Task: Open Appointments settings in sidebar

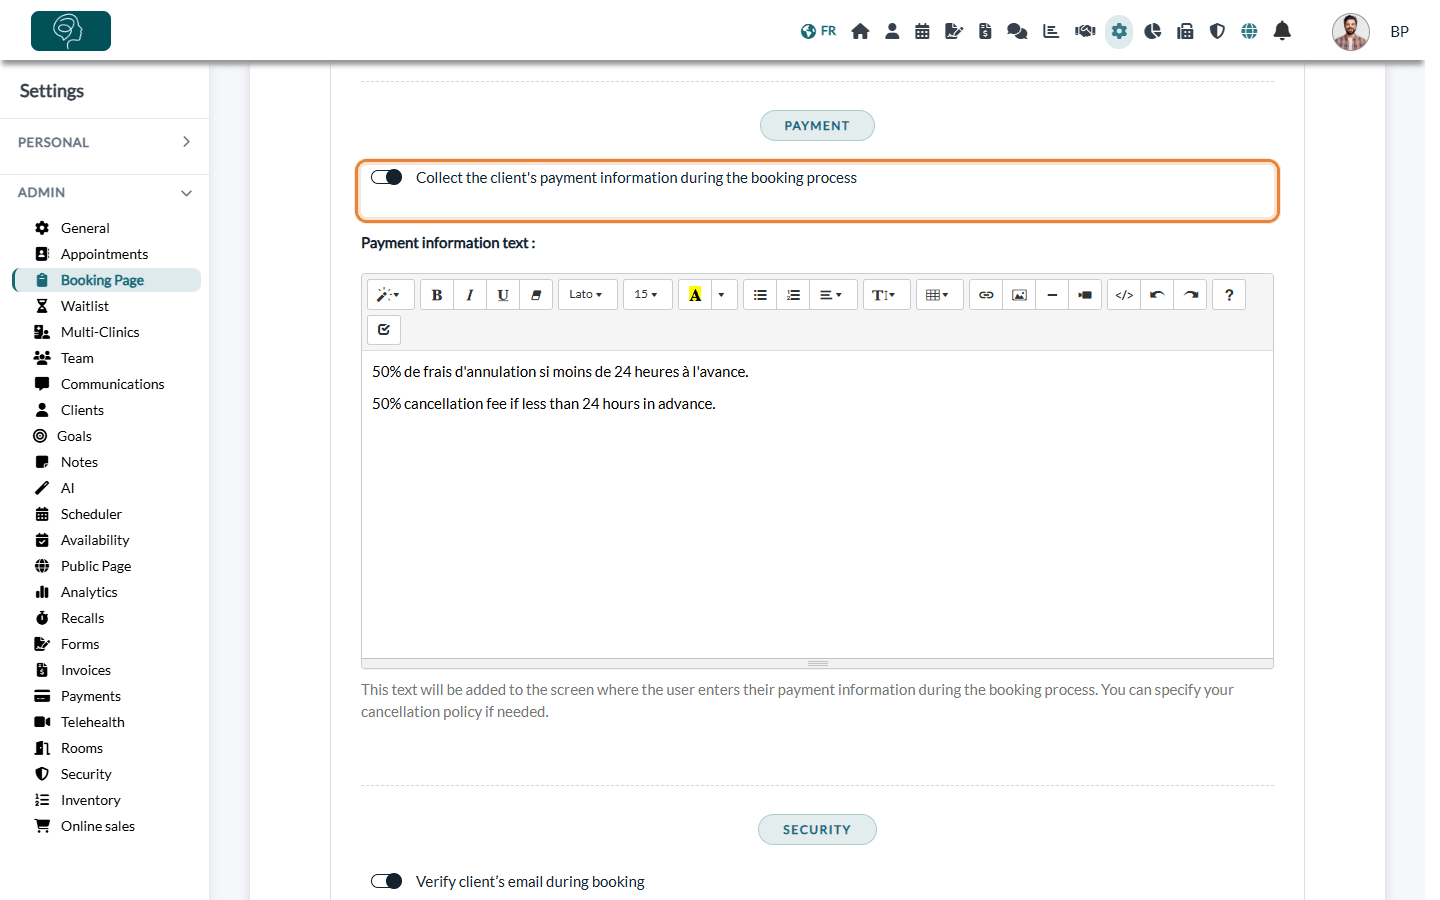Action: point(104,254)
